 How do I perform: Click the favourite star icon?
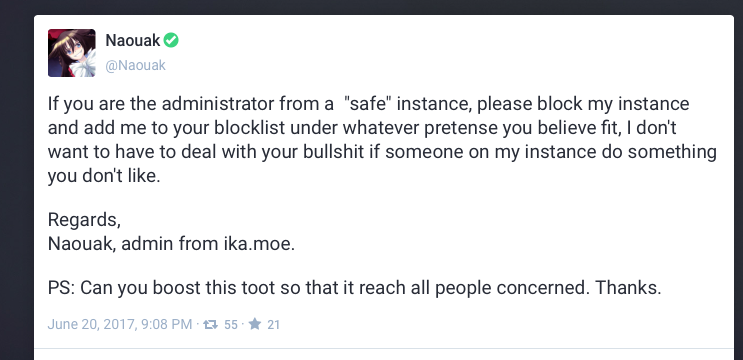tap(255, 324)
